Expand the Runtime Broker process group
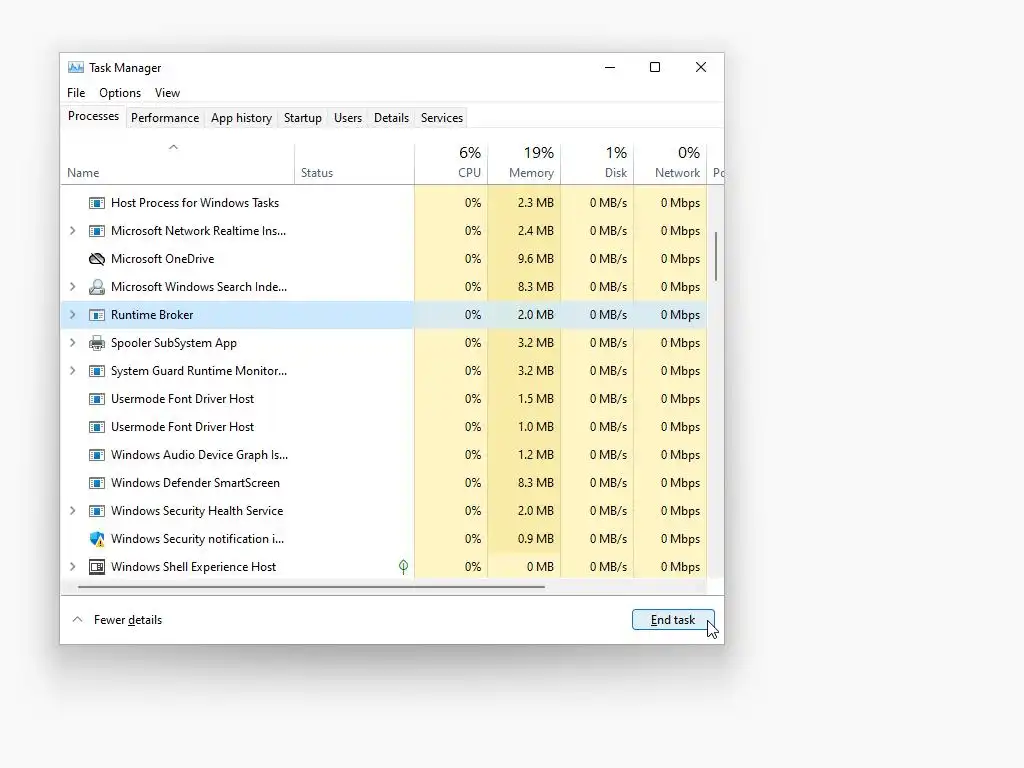The image size is (1024, 768). [x=72, y=315]
